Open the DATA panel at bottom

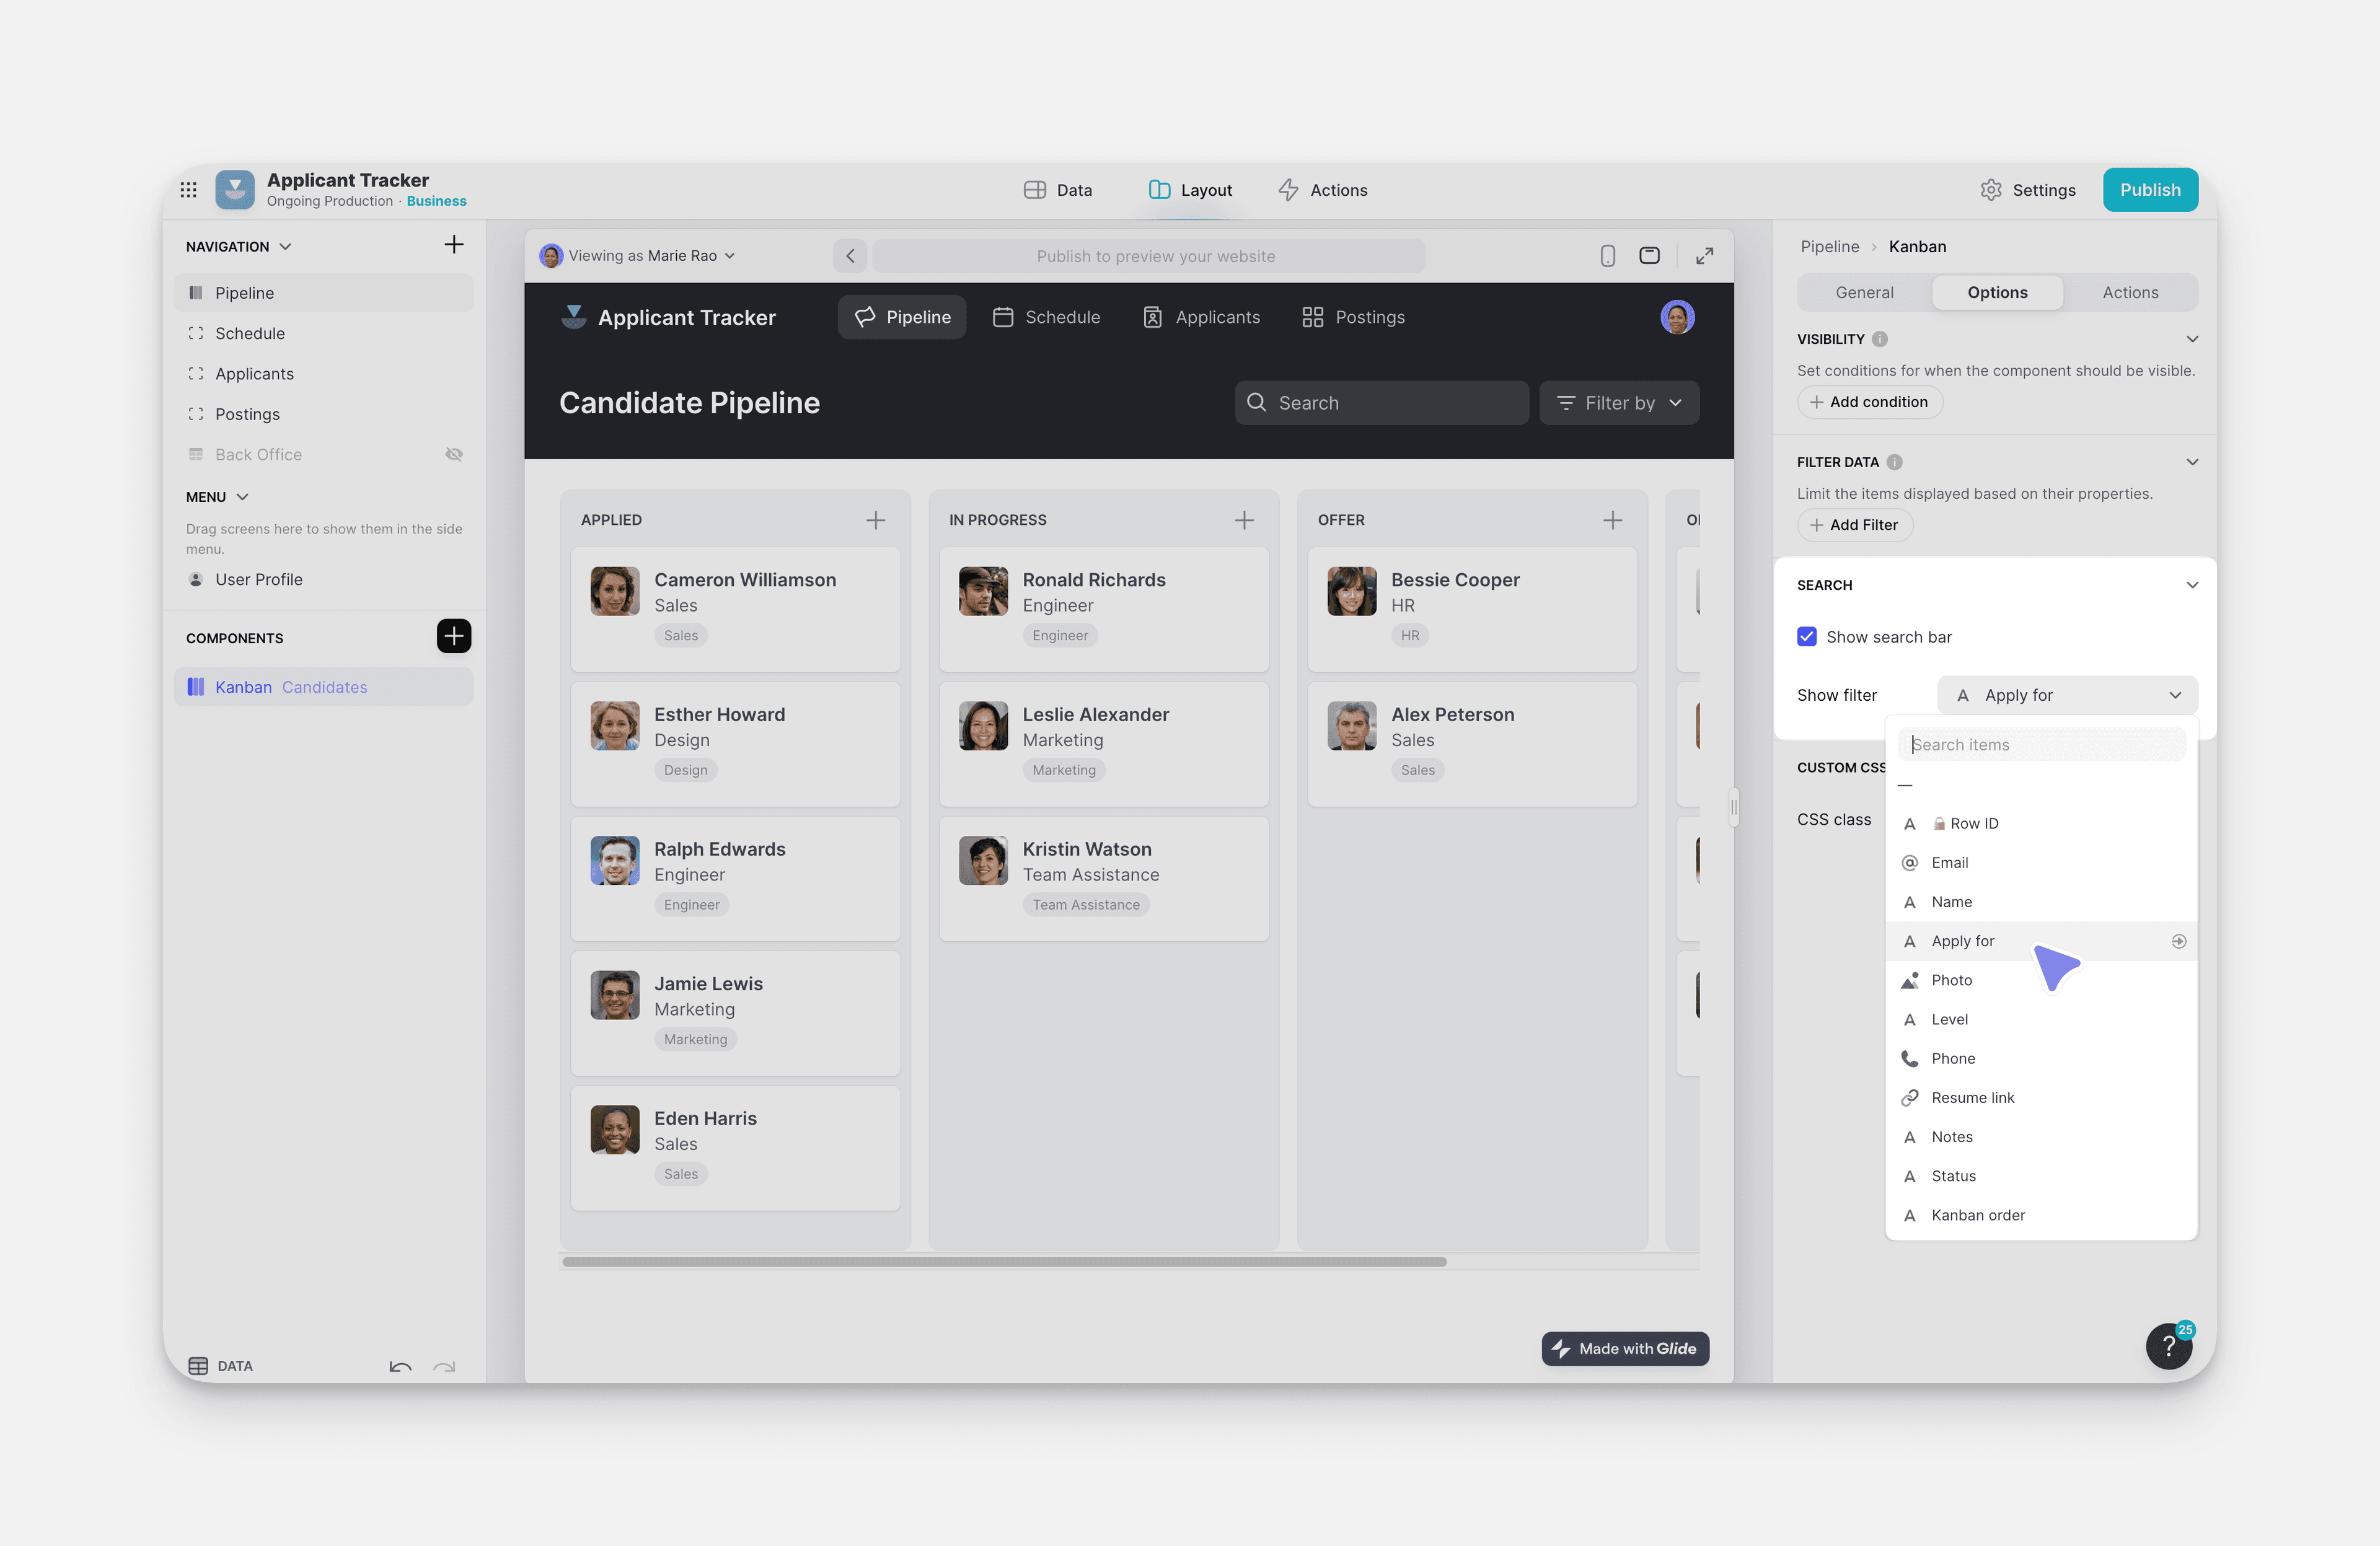click(220, 1366)
